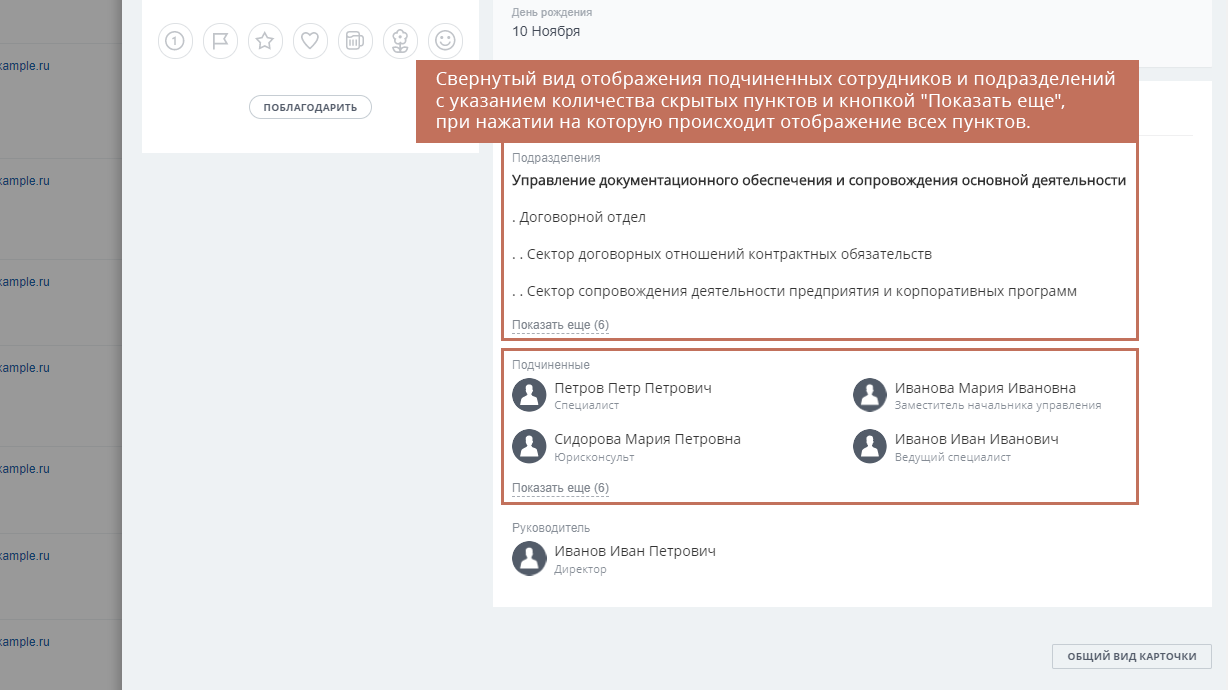Expand subordinates list with Показать еще (6)
This screenshot has height=690, width=1228.
click(x=560, y=488)
